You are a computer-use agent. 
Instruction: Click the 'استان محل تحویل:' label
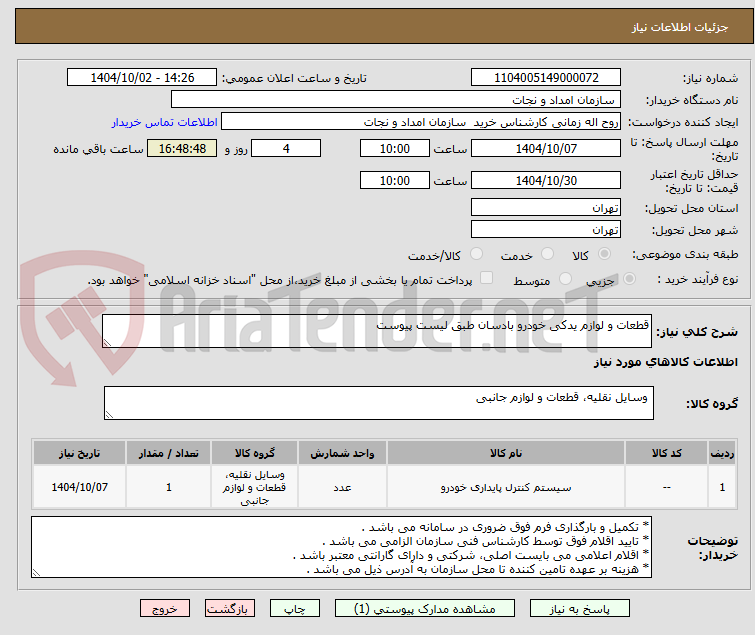[x=691, y=208]
